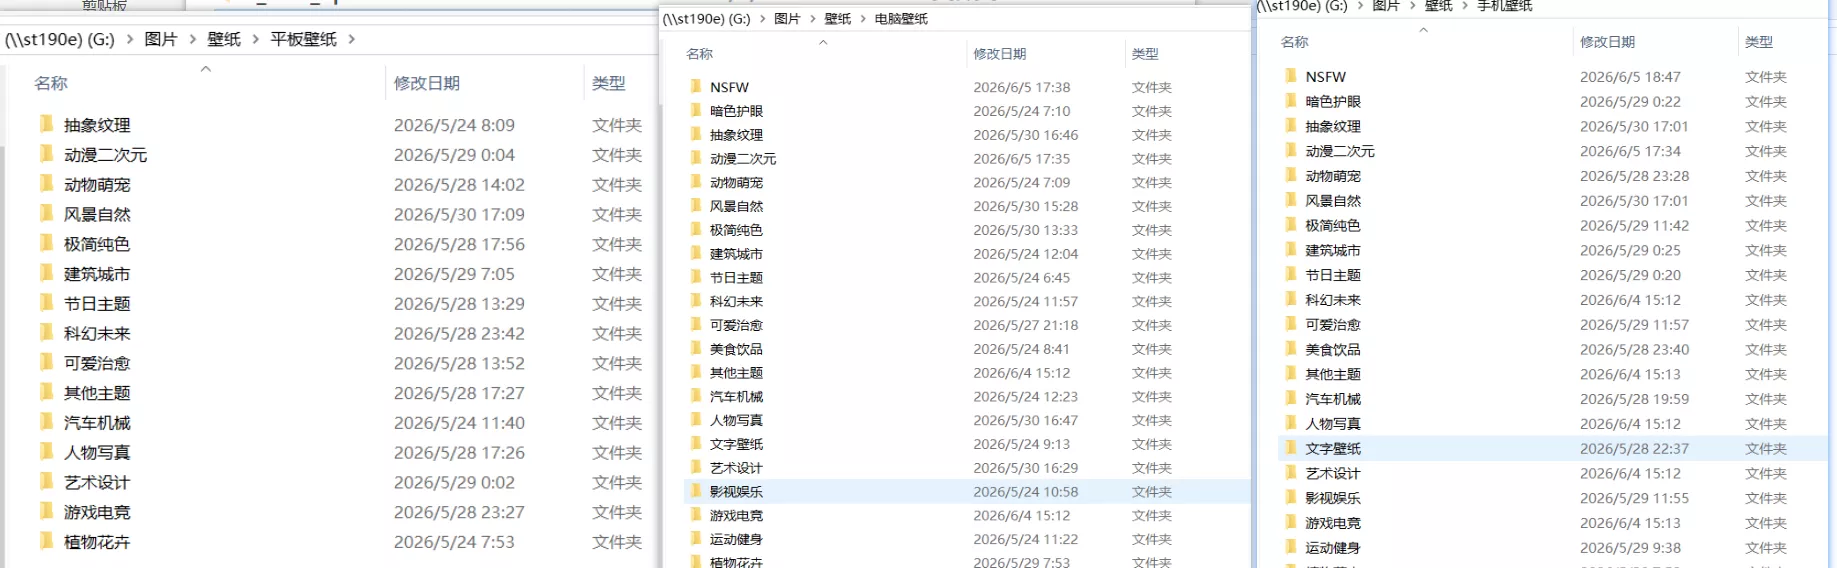Select highlighted 影视娱乐 folder name in 电脑壁纸 window

736,492
